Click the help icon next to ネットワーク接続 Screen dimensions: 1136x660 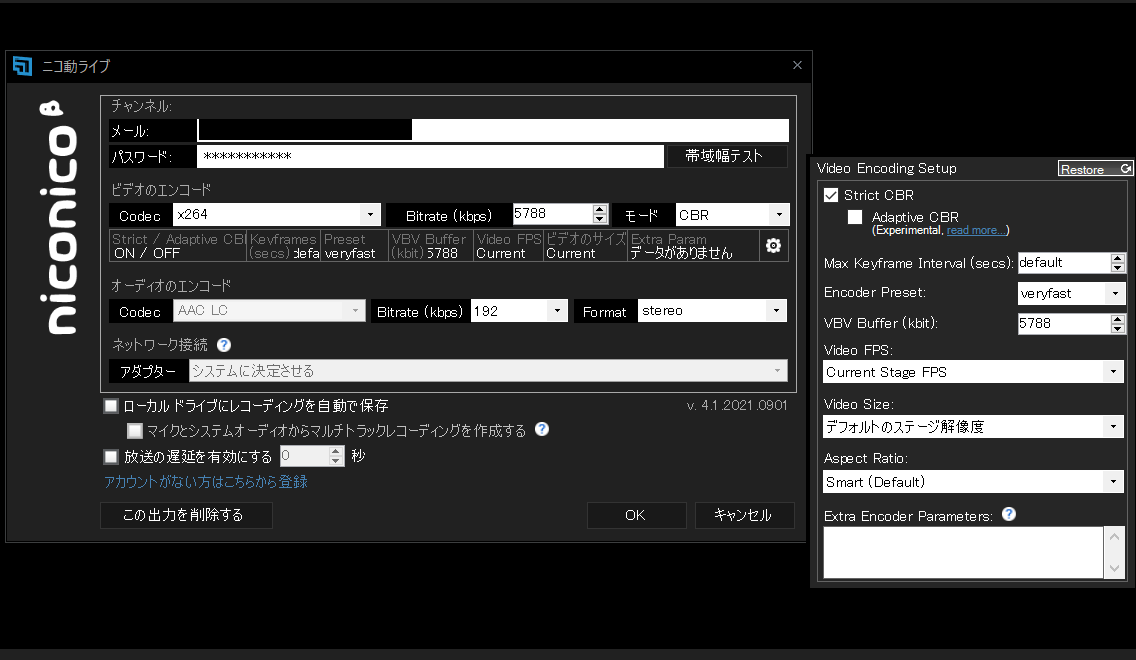pyautogui.click(x=224, y=345)
